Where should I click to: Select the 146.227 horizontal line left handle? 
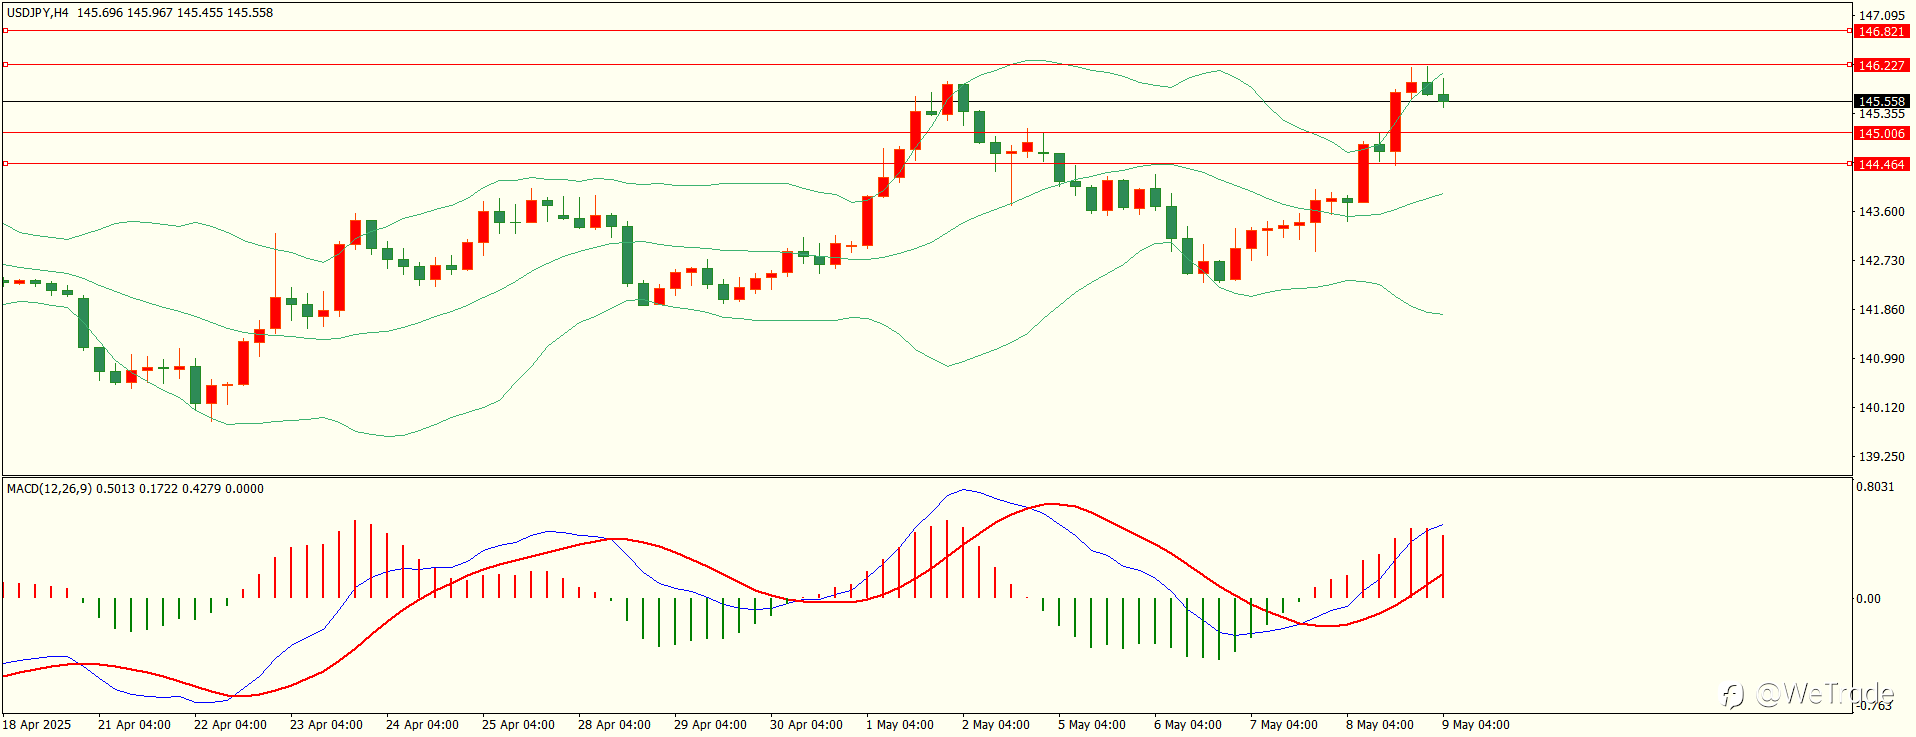[x=5, y=65]
